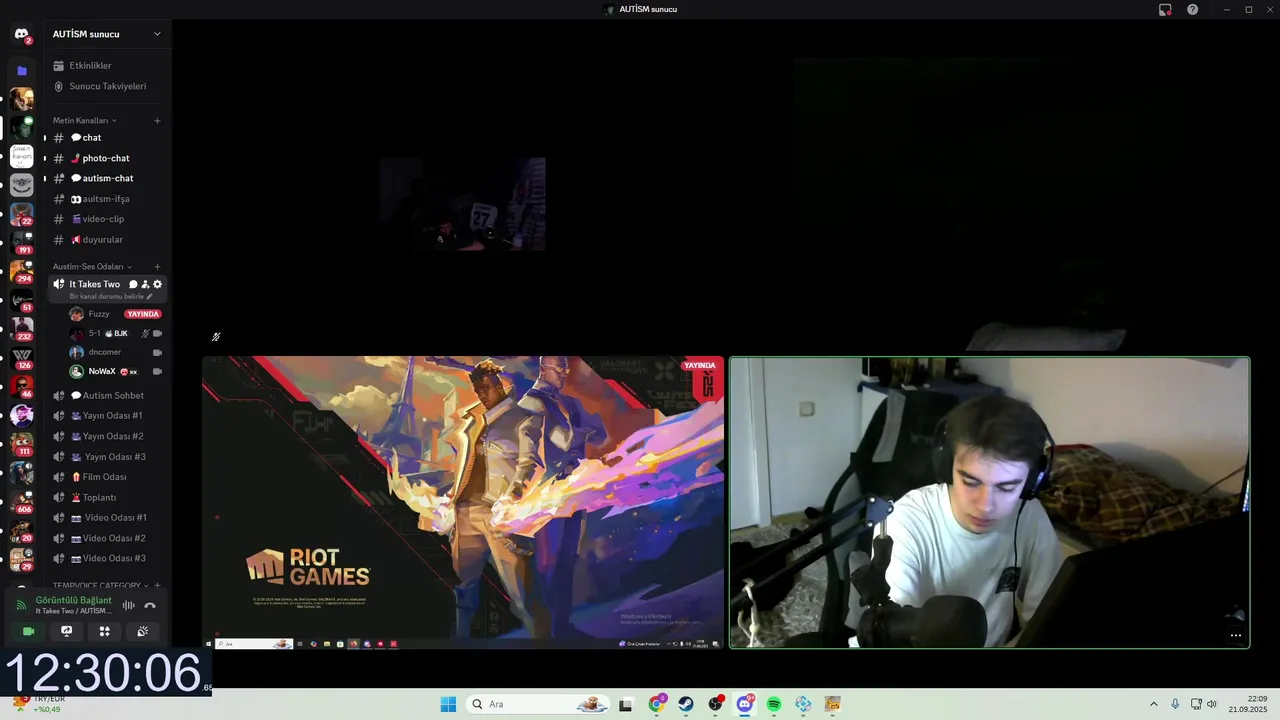The image size is (1280, 720).
Task: Open the purple server folder icon
Action: (x=22, y=71)
